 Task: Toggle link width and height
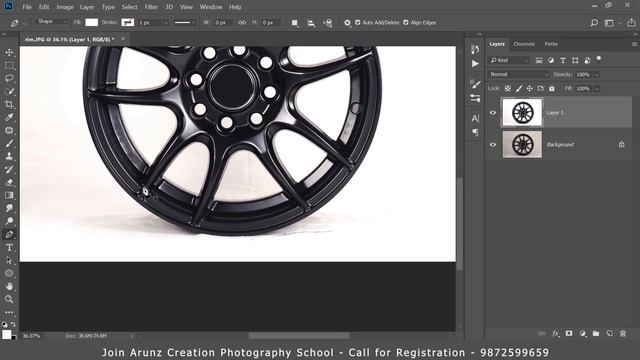242,22
